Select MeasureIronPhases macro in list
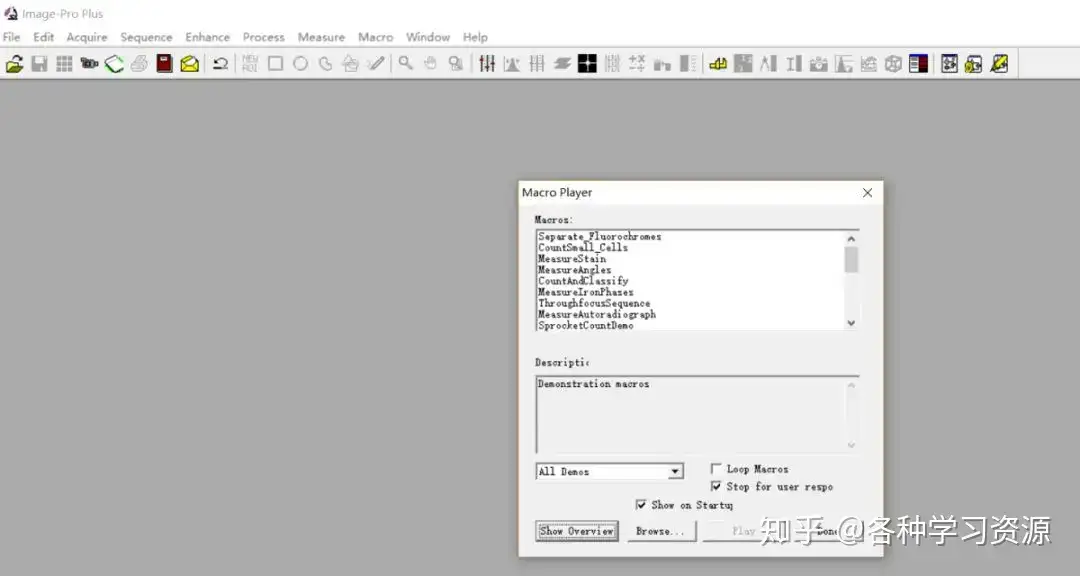Screen dimensions: 1080x576 point(585,292)
